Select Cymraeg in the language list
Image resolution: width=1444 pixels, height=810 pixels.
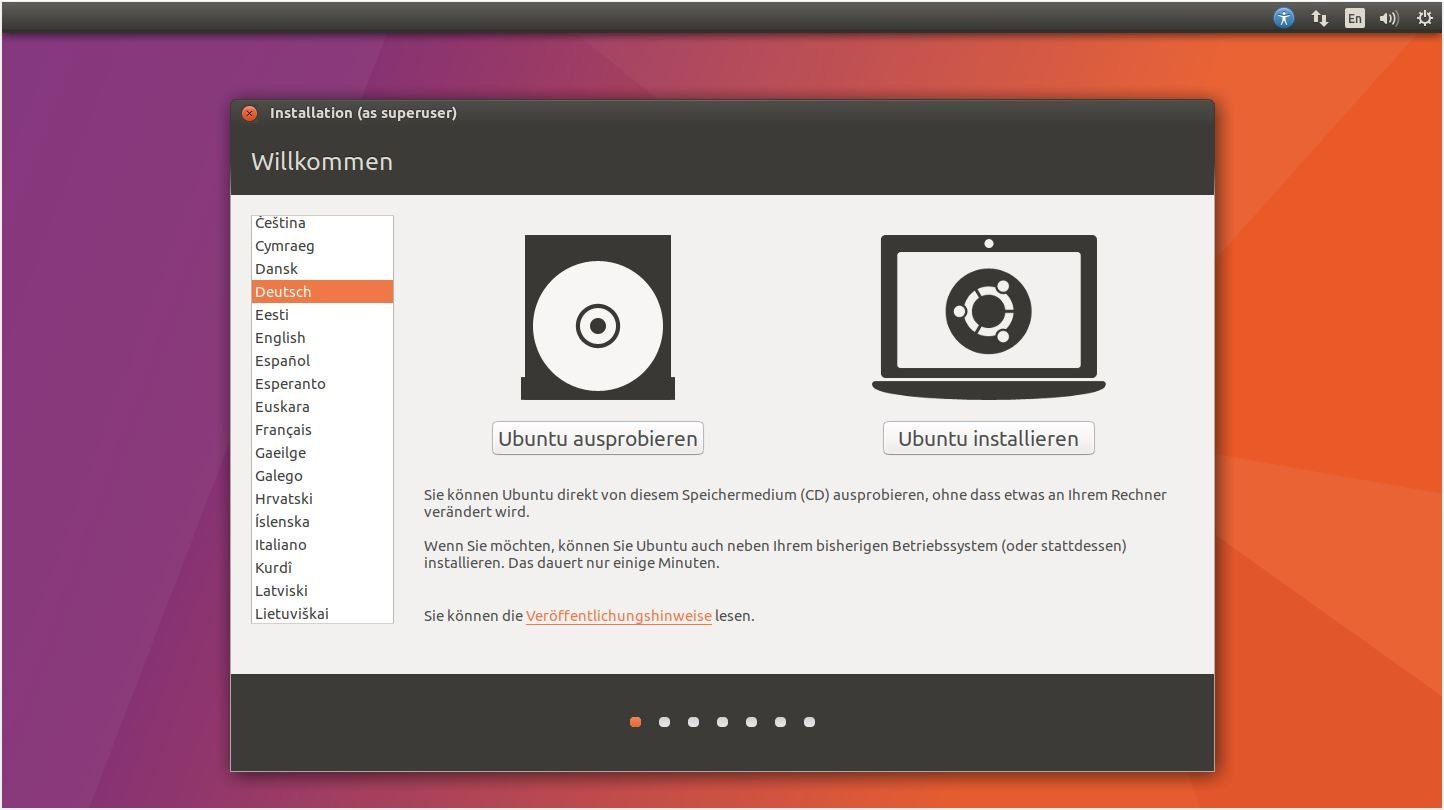pyautogui.click(x=322, y=246)
